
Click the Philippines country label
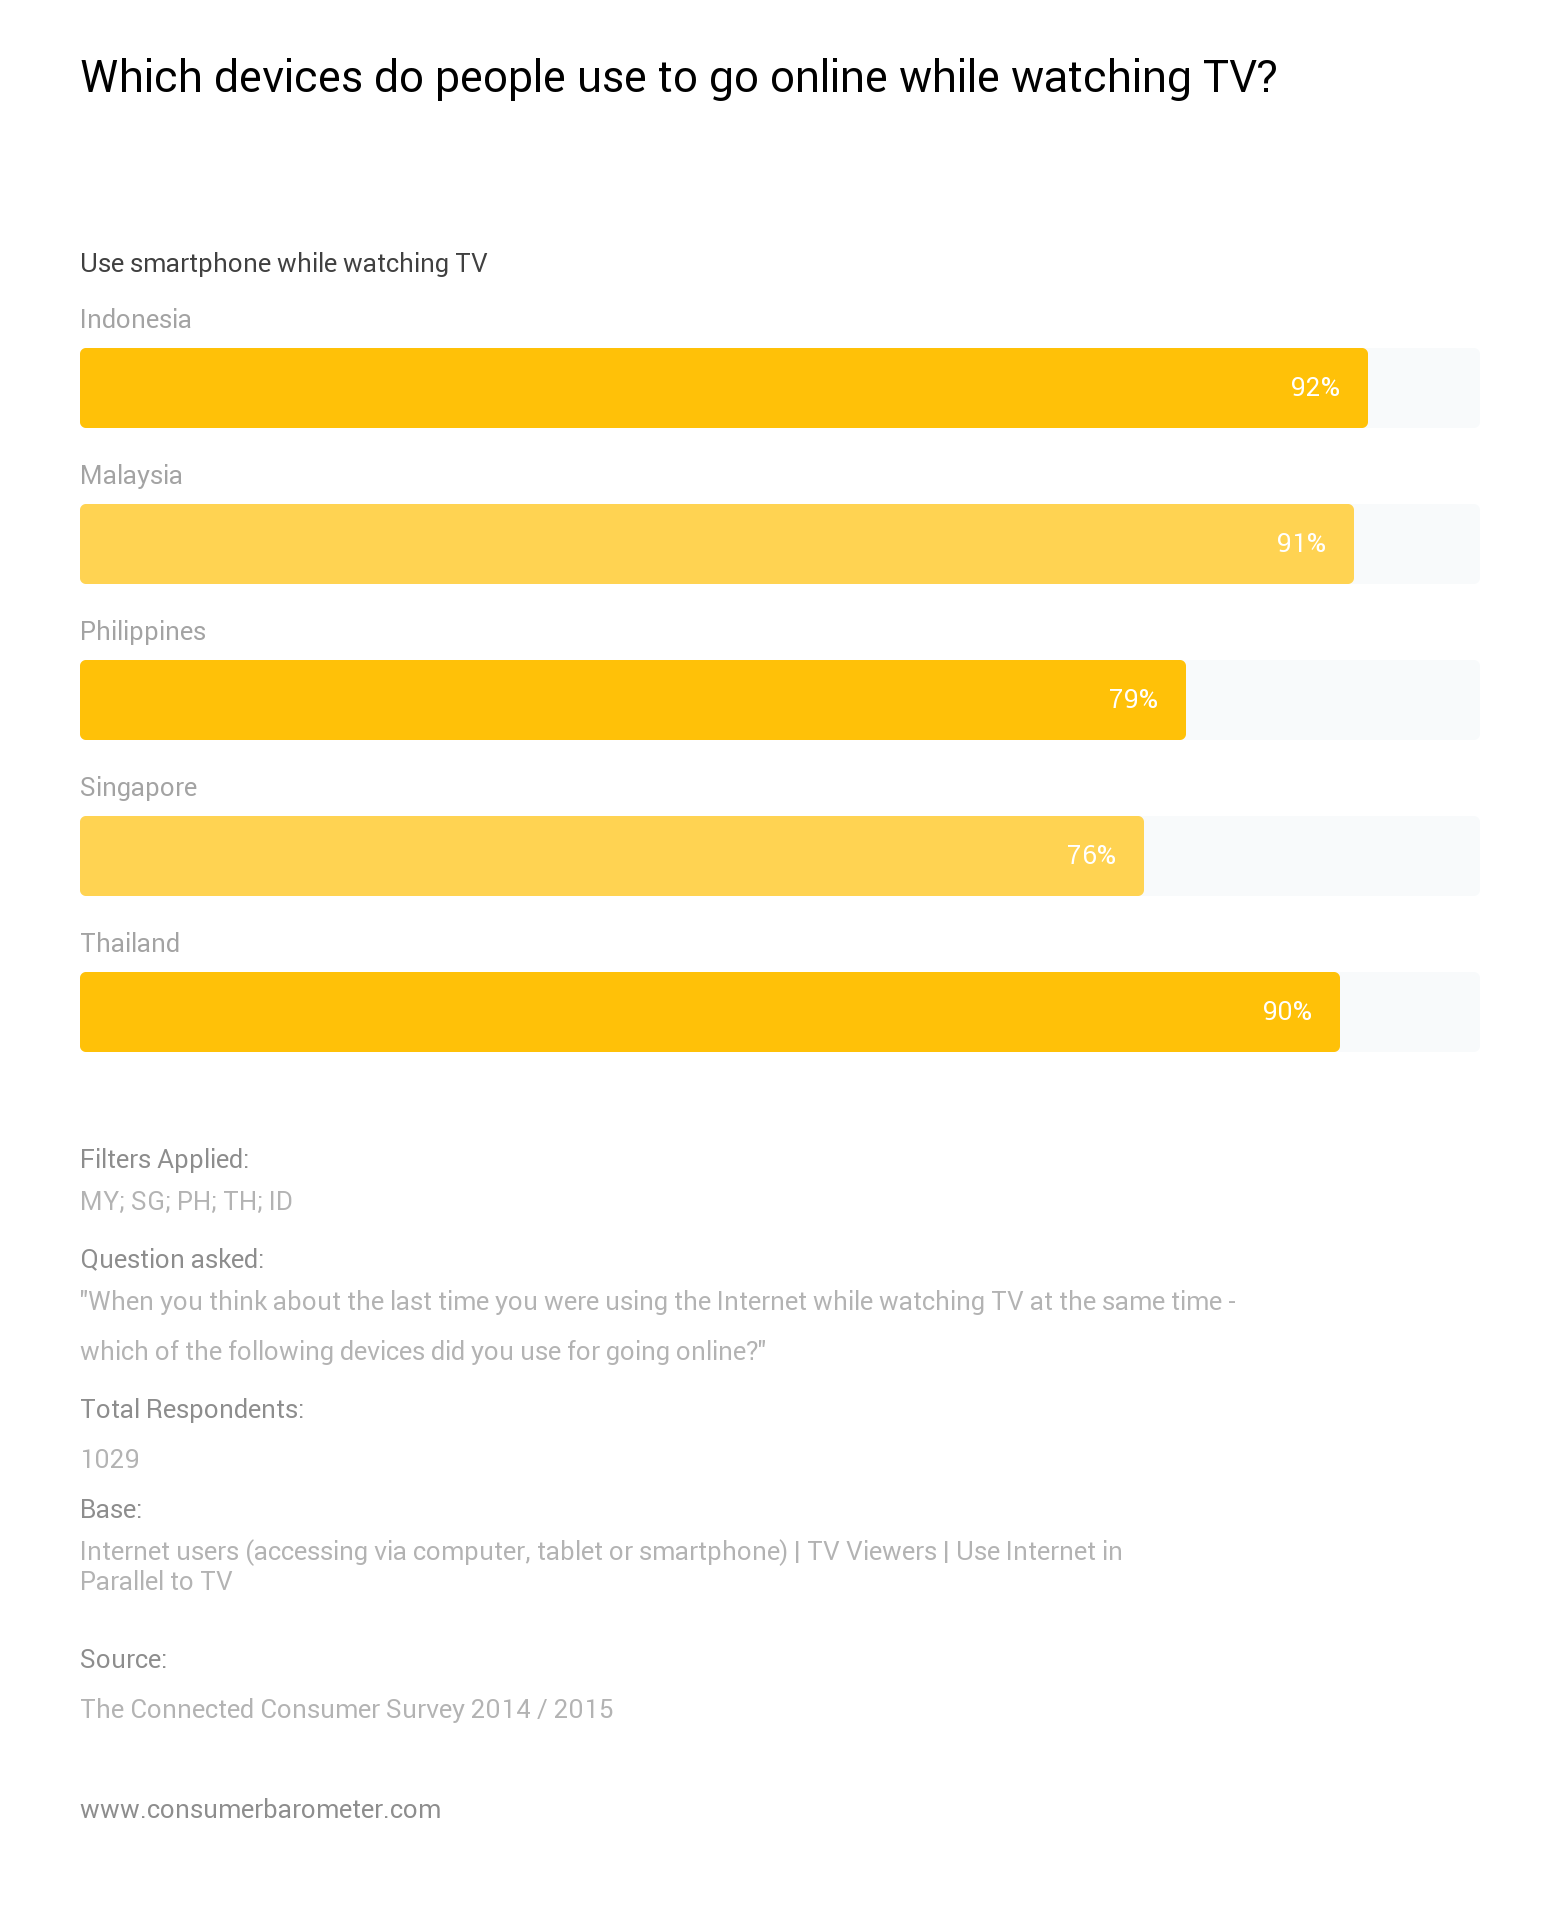143,631
